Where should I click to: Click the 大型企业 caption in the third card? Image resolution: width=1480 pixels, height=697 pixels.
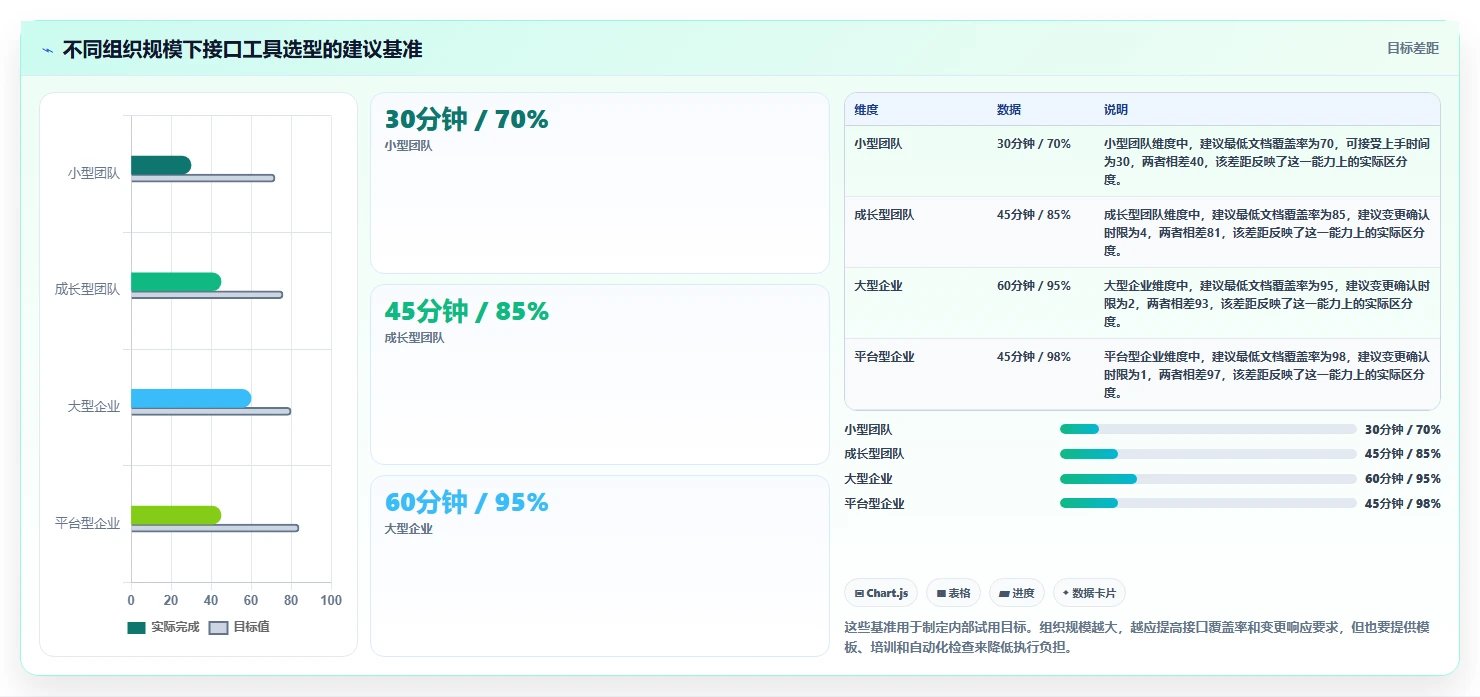point(409,529)
